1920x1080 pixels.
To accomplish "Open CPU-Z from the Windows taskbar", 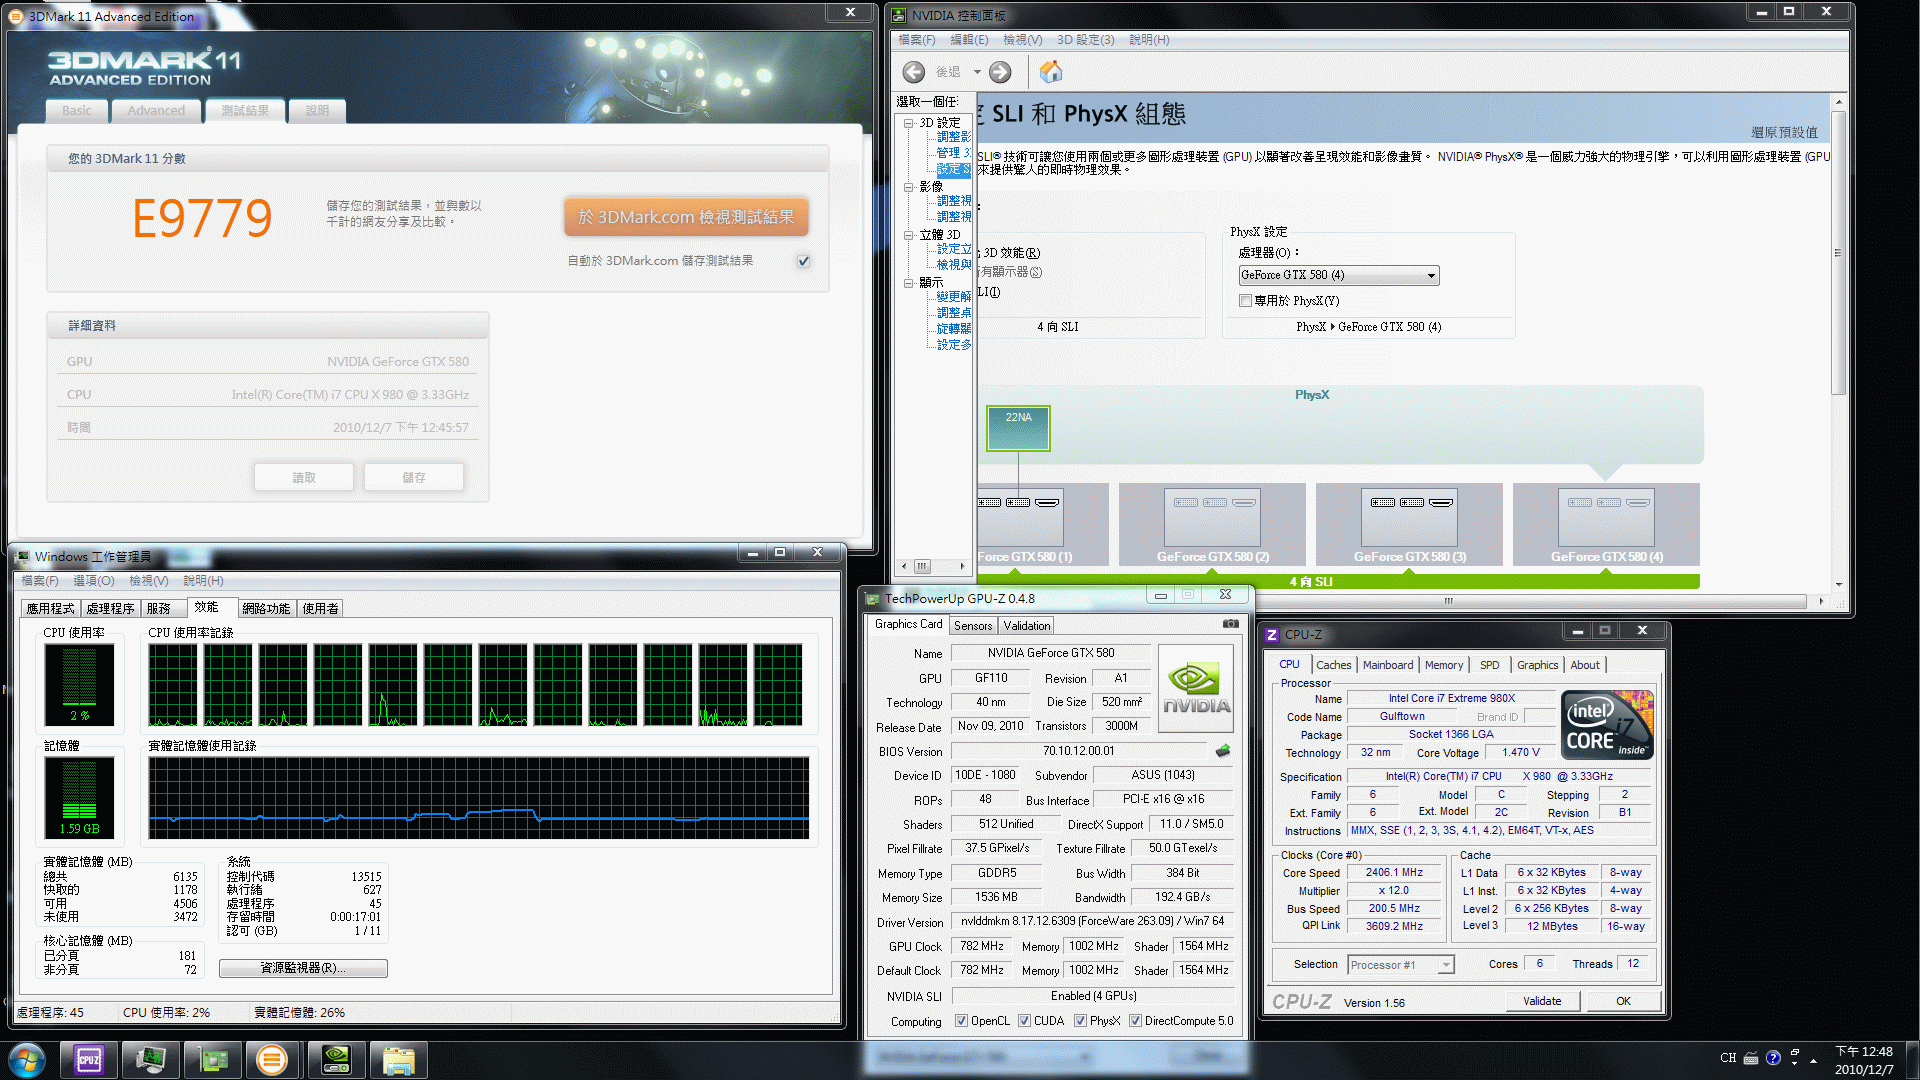I will (89, 1059).
